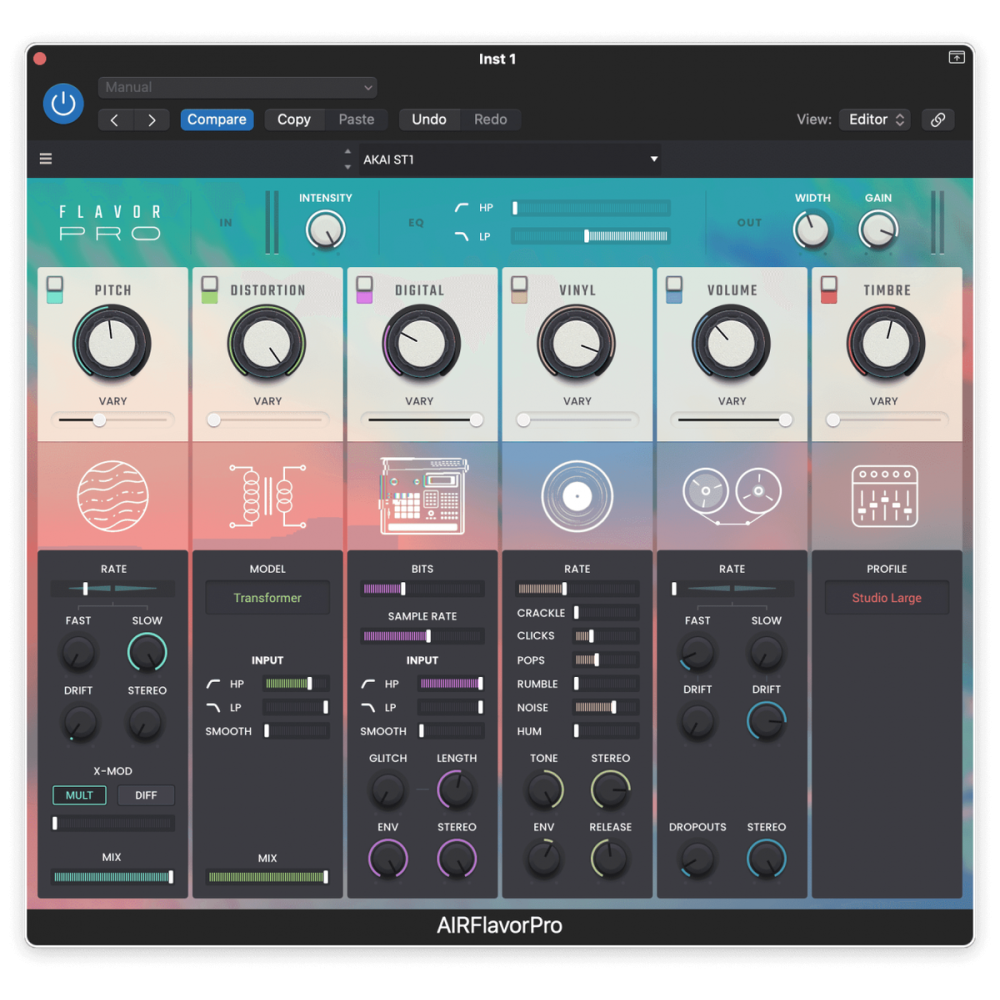Select the reel-to-reel tape icon under Volume
The height and width of the screenshot is (1000, 1000).
point(731,495)
